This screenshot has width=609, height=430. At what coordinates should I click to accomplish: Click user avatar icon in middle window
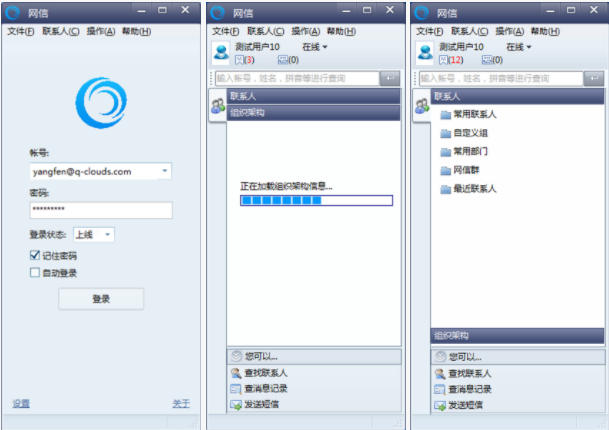click(x=221, y=52)
